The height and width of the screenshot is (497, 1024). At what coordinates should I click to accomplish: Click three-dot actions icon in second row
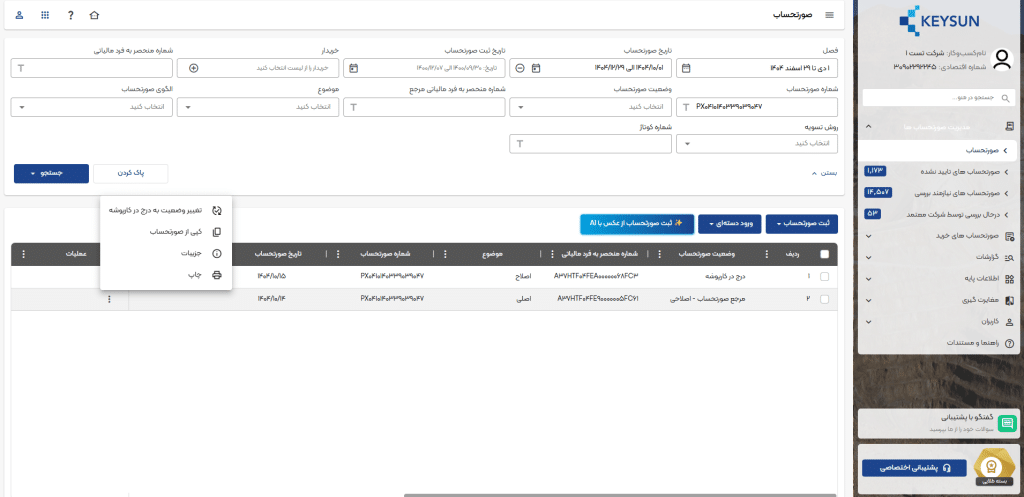click(109, 299)
